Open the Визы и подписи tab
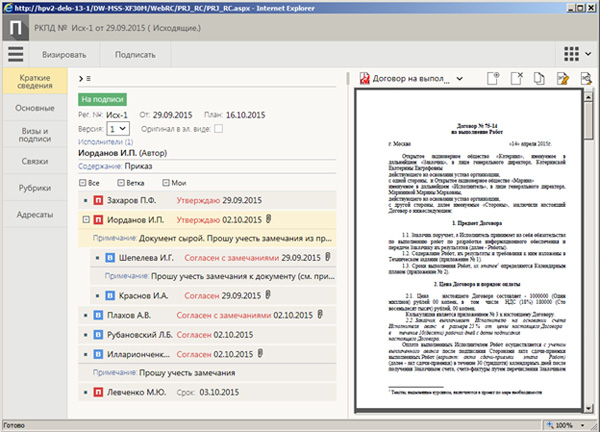600x432 pixels. [x=35, y=135]
